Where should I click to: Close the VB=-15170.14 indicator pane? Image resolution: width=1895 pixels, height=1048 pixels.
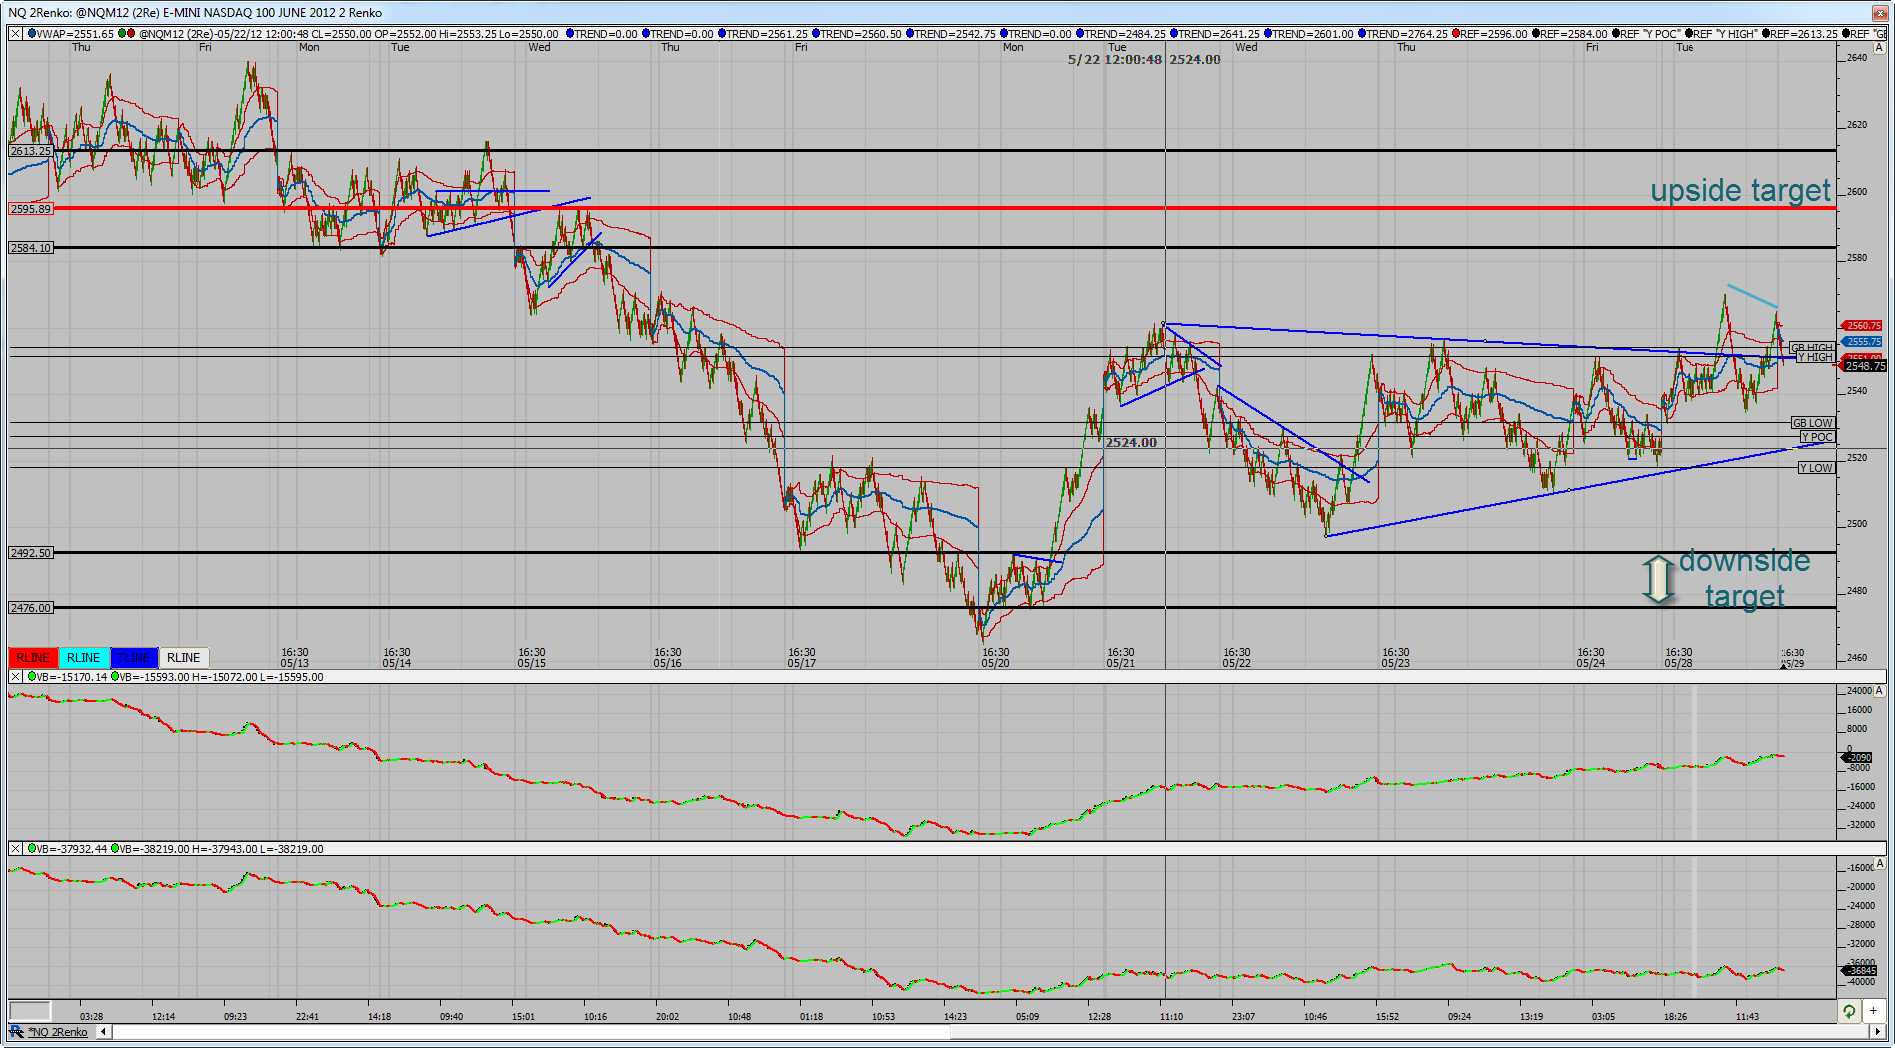coord(15,677)
